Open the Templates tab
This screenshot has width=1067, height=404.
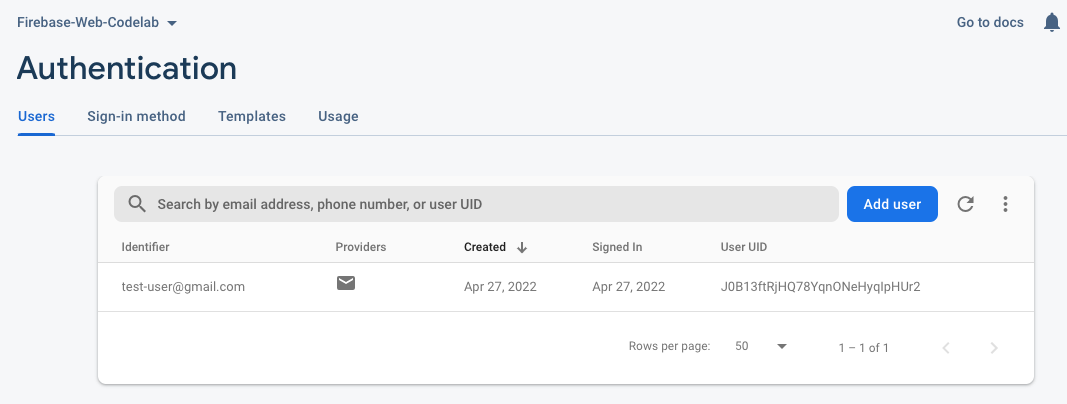tap(252, 116)
